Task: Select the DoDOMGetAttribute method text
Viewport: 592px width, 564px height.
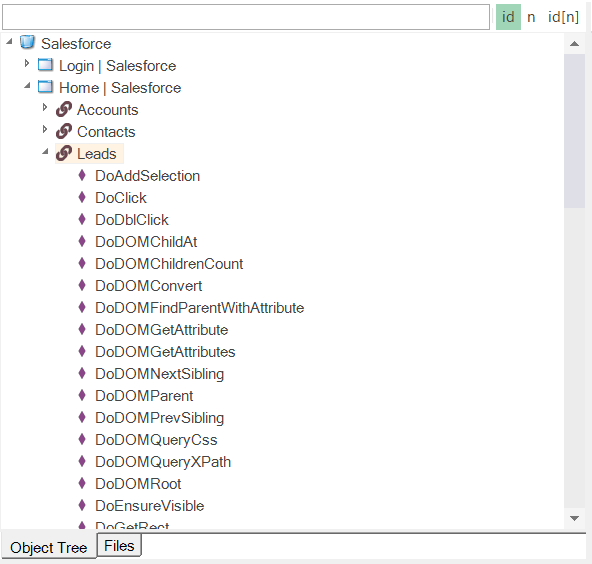Action: [162, 330]
